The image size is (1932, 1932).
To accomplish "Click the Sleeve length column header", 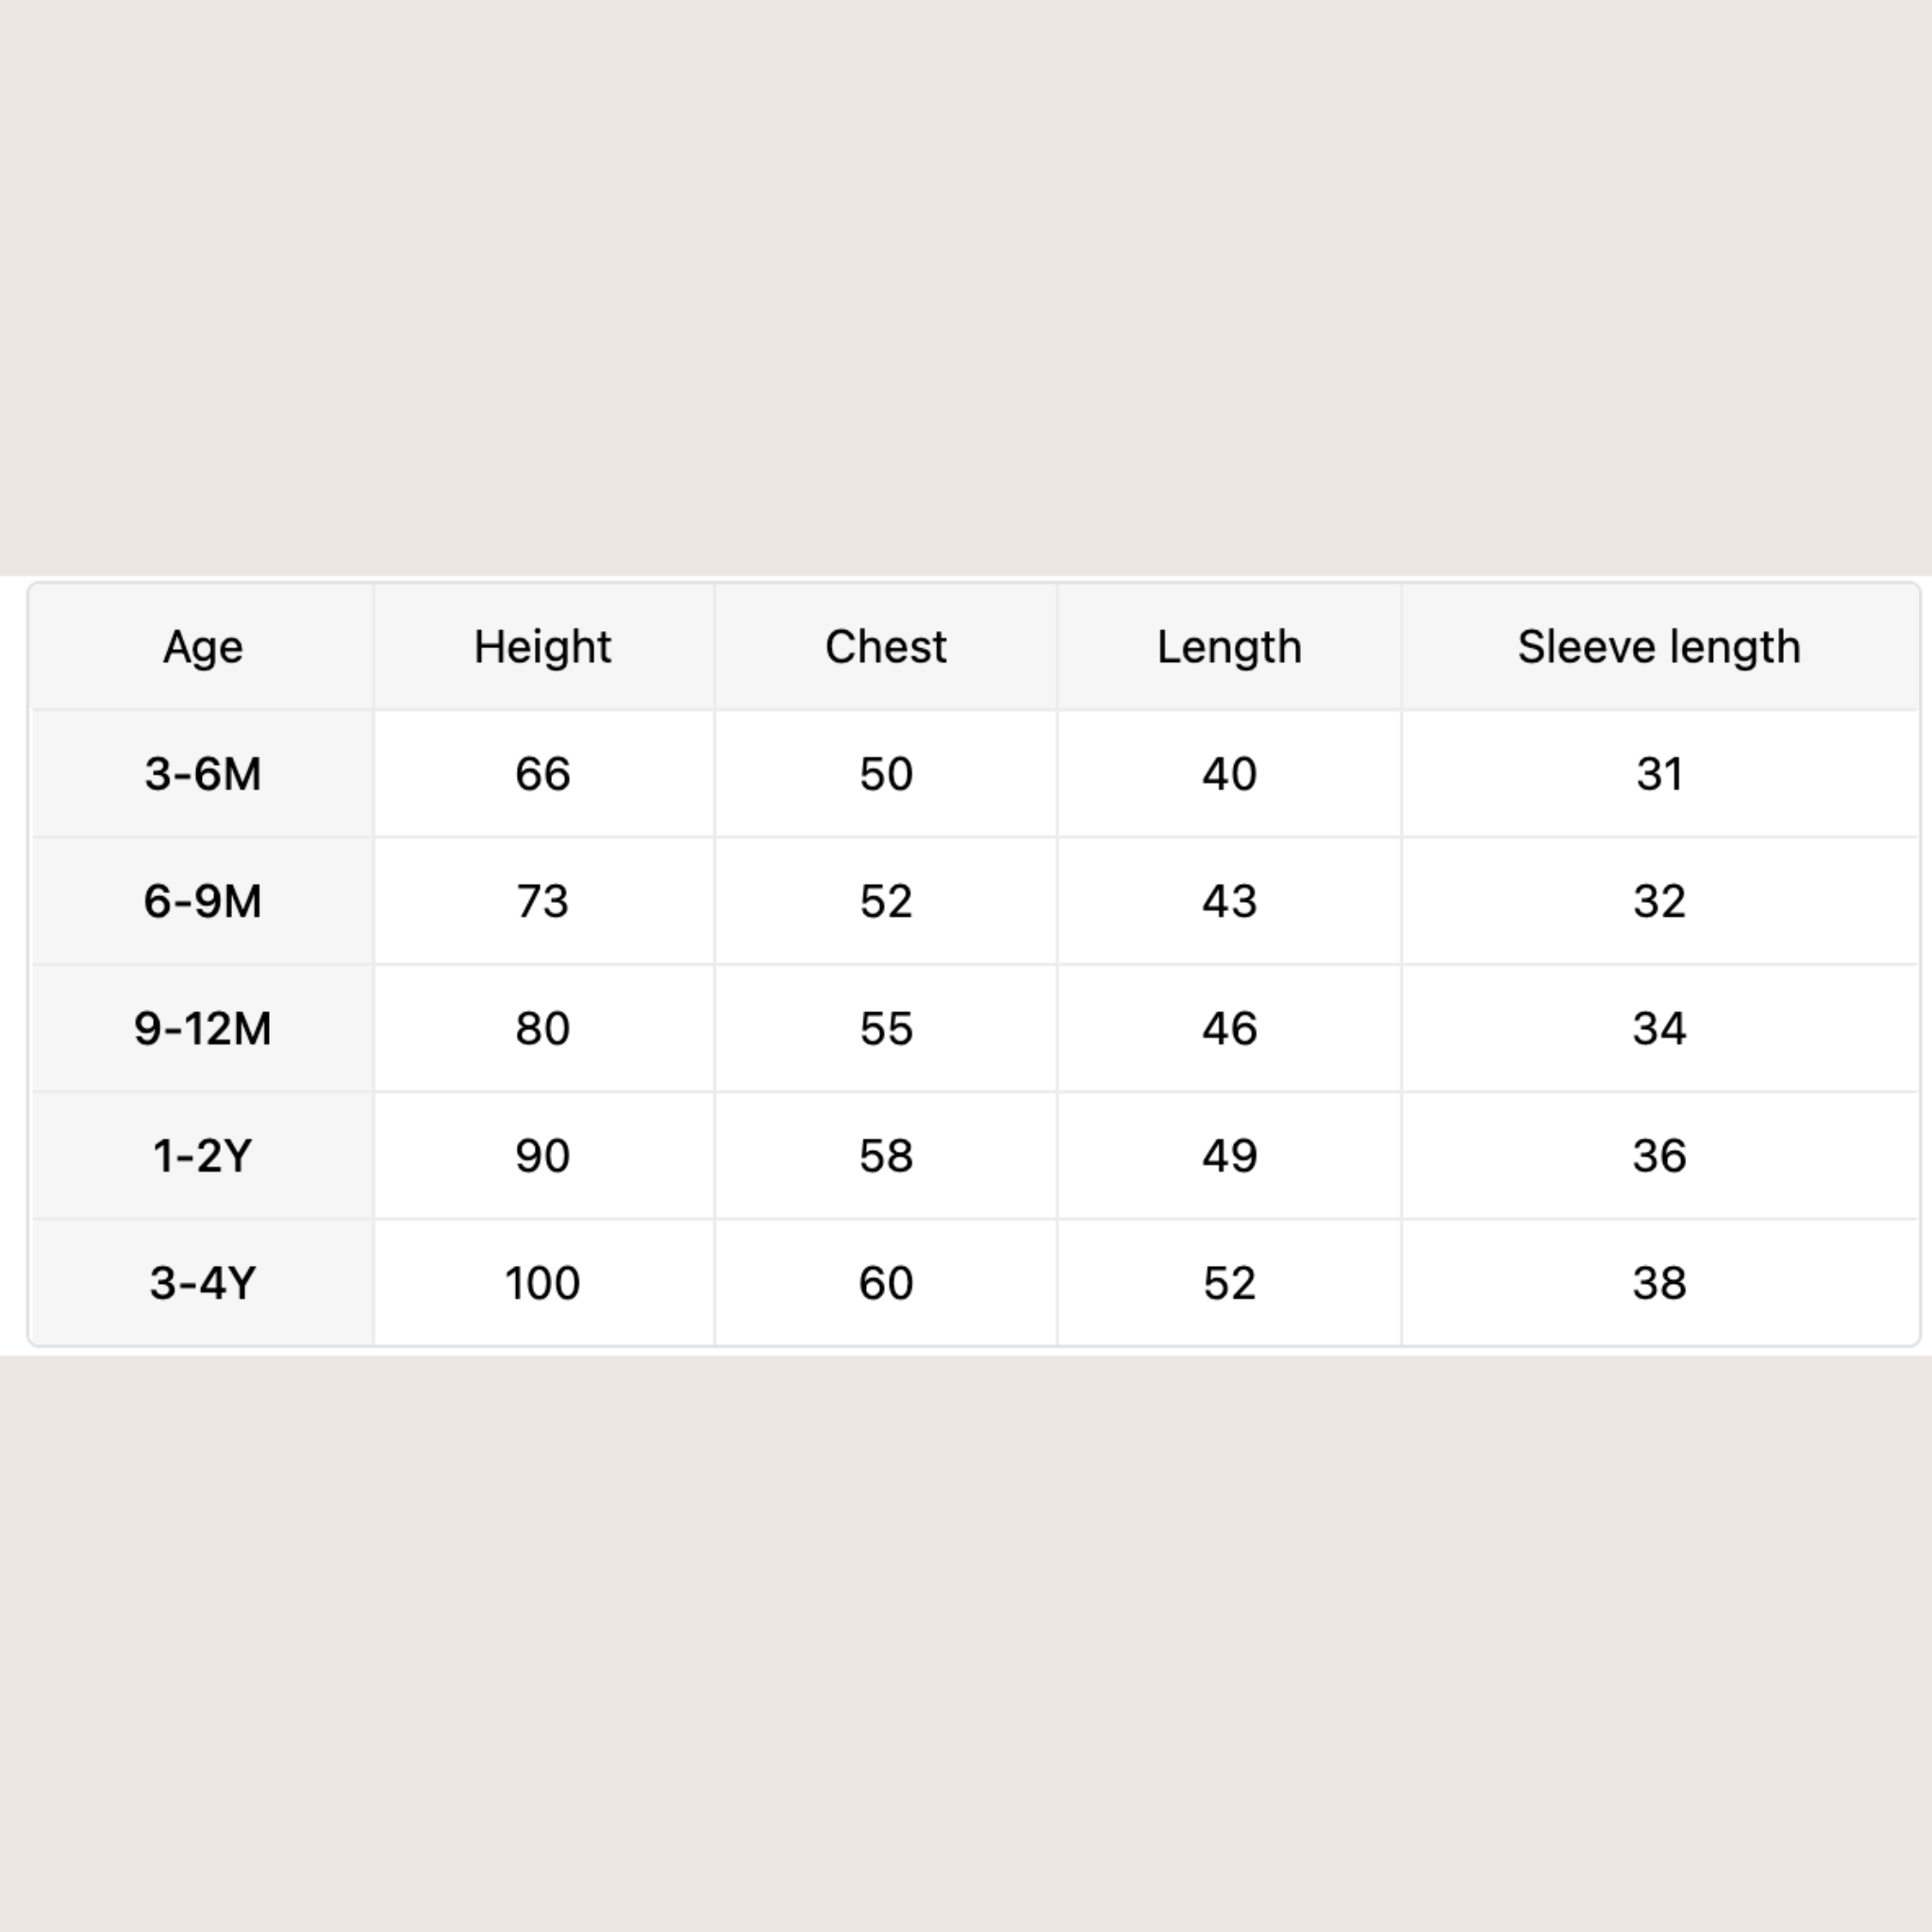I will [x=1659, y=647].
